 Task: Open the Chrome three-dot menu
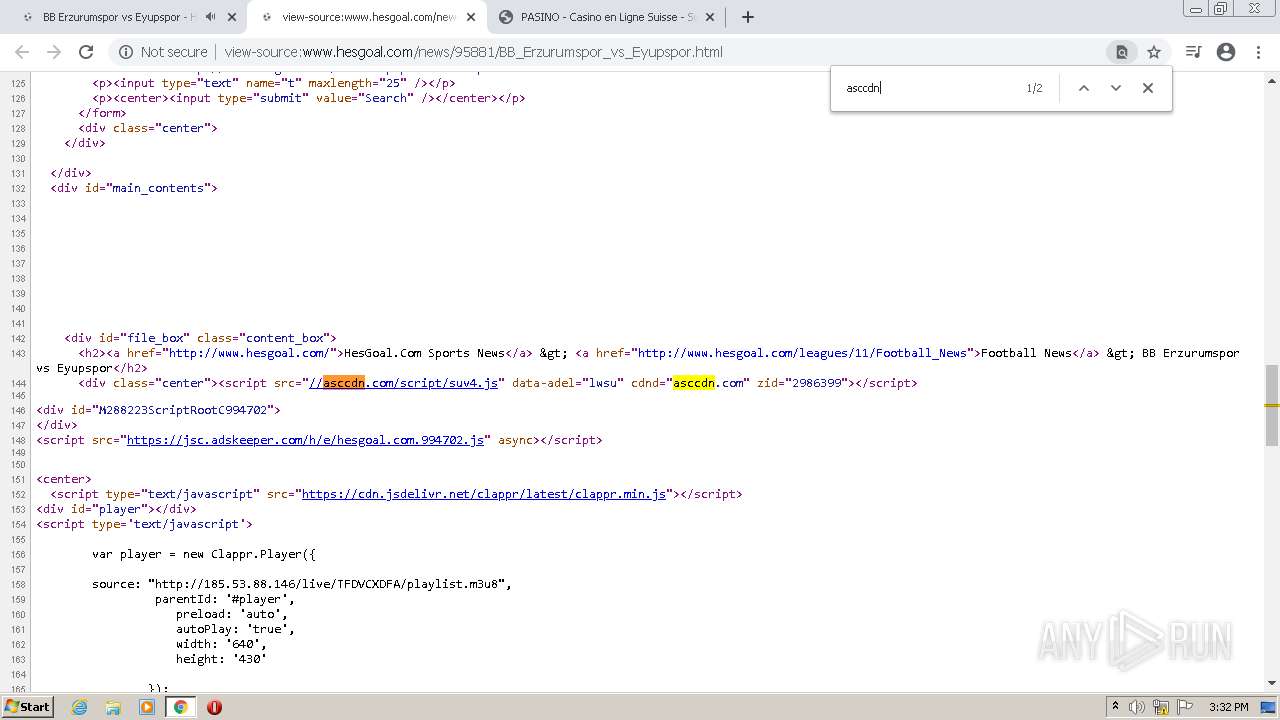1258,52
